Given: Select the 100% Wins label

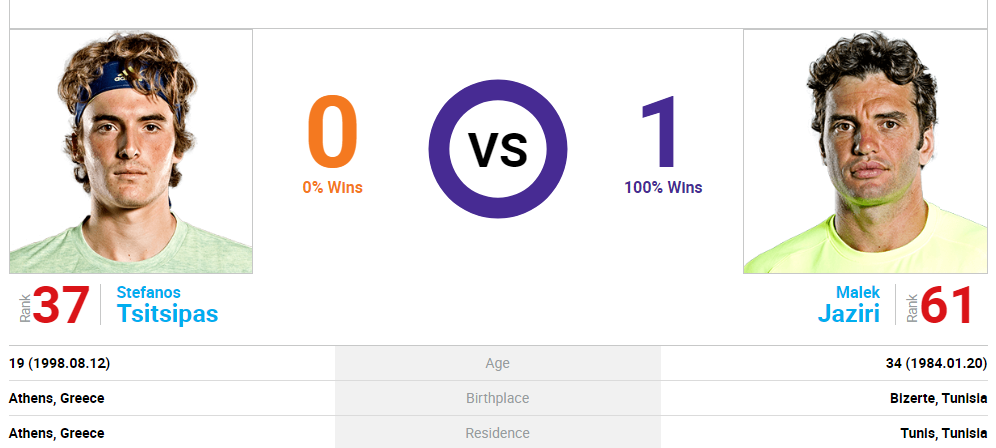Looking at the screenshot, I should [663, 187].
